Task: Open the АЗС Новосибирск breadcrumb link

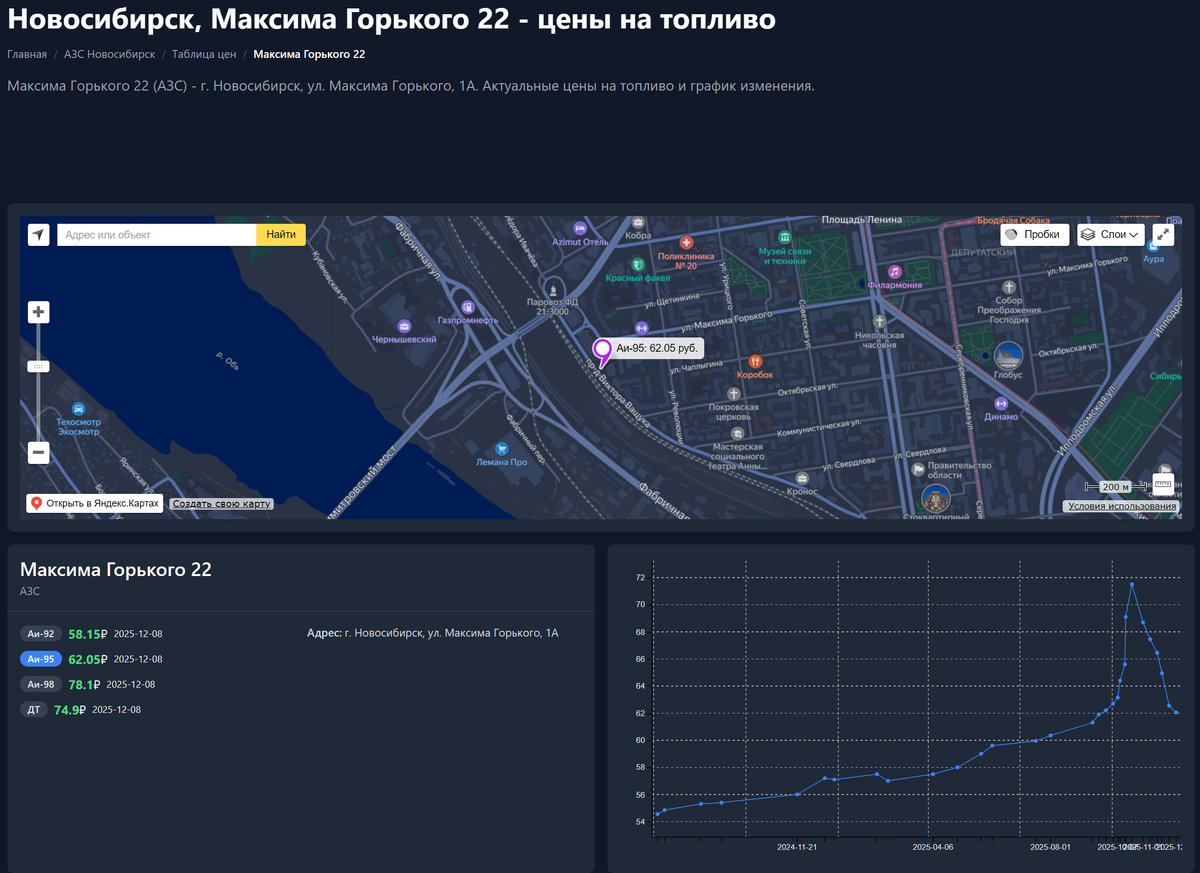Action: pyautogui.click(x=109, y=54)
